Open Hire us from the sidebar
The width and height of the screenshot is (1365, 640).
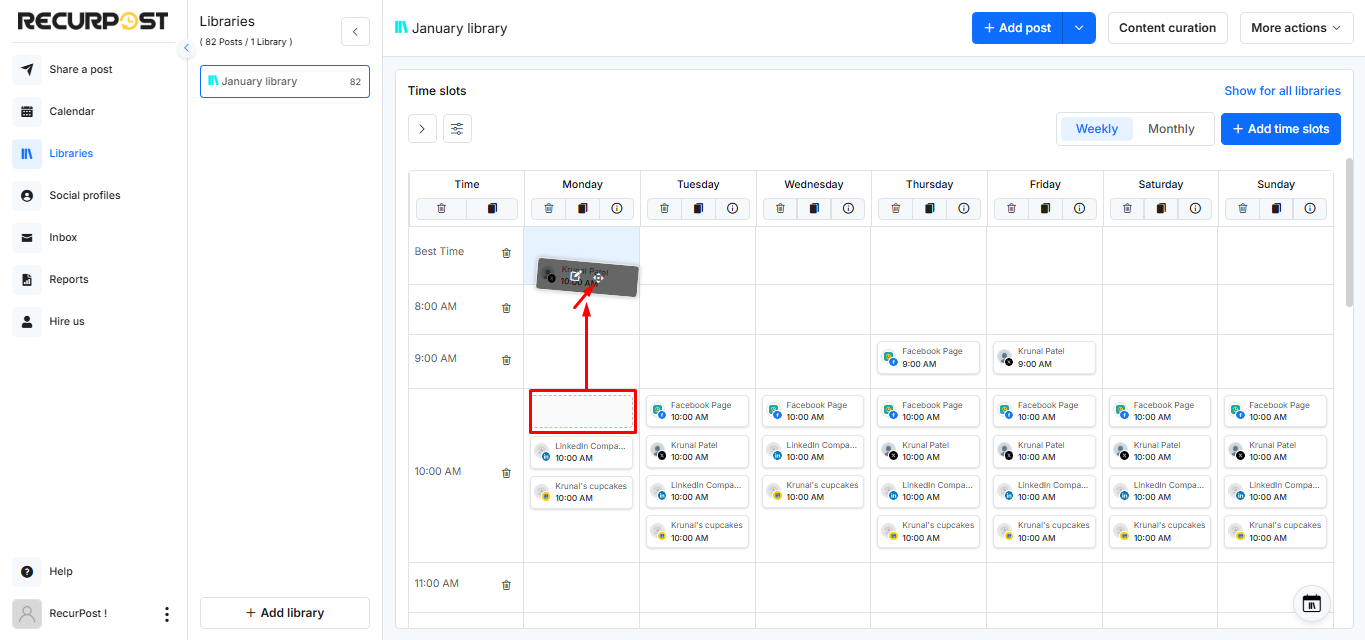click(28, 321)
